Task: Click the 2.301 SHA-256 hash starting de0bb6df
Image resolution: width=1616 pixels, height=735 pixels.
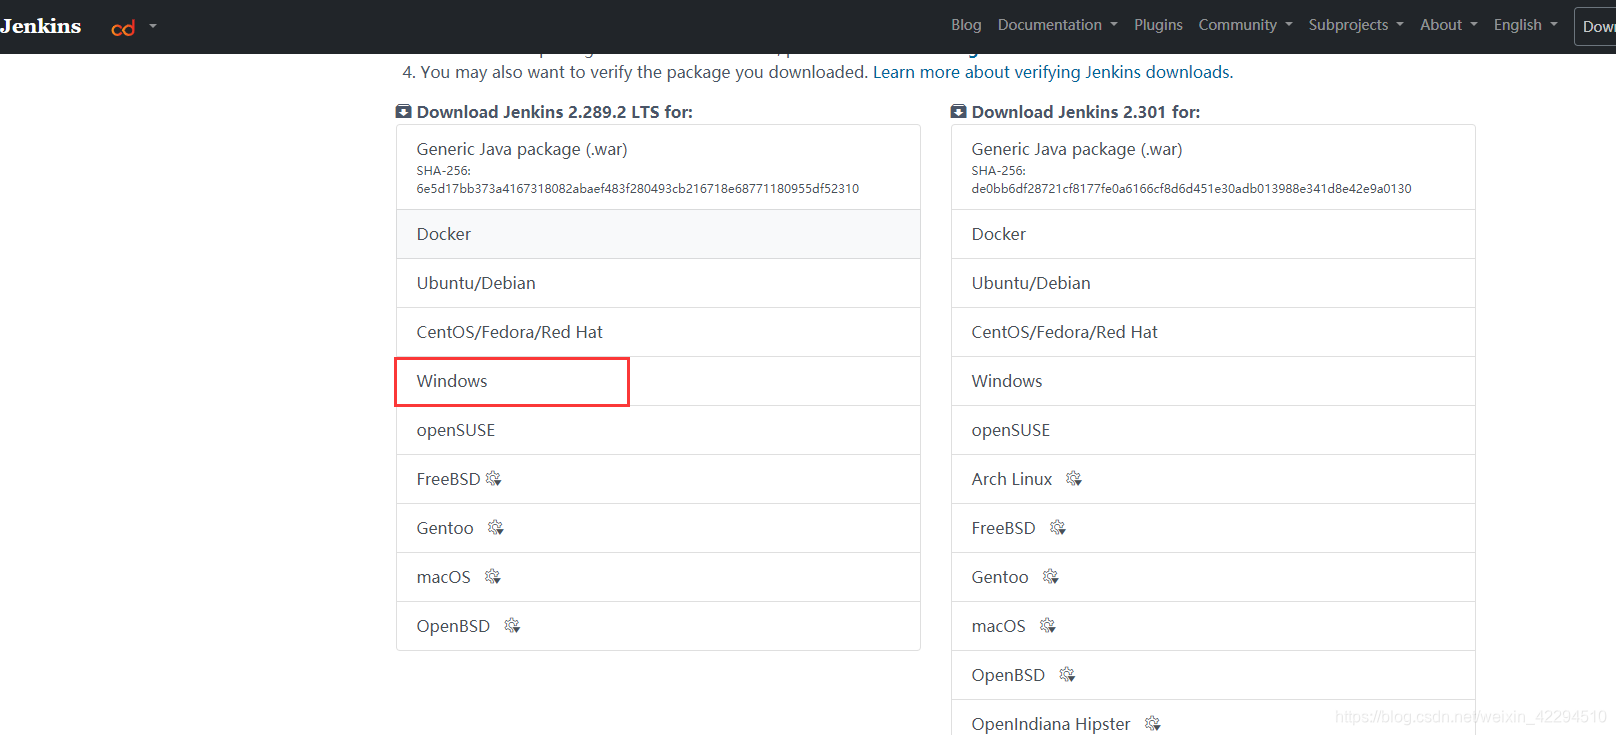Action: pyautogui.click(x=1191, y=189)
